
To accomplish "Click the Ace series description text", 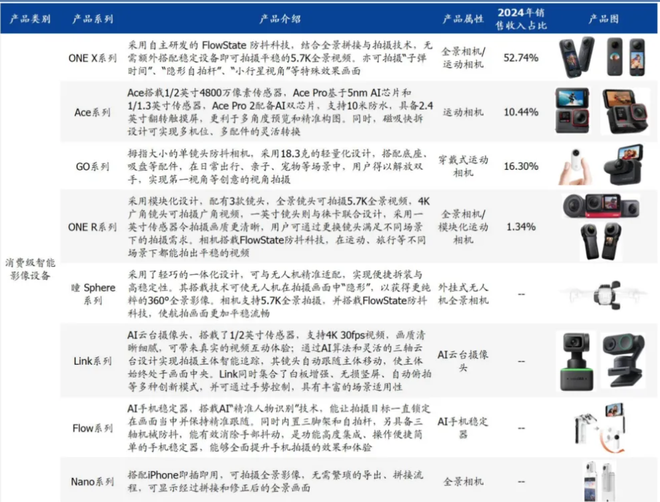I will (x=280, y=112).
